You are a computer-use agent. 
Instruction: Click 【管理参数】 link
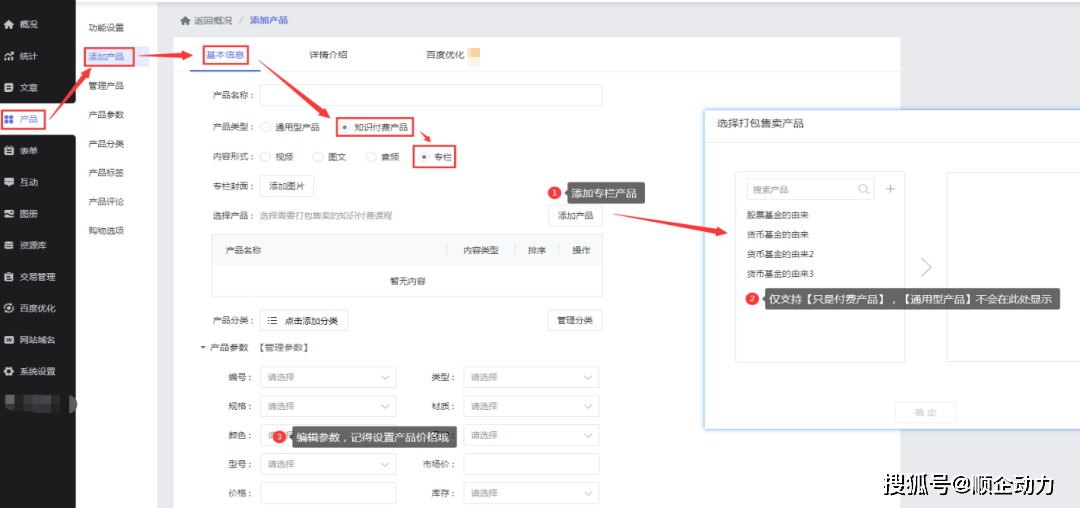[283, 348]
